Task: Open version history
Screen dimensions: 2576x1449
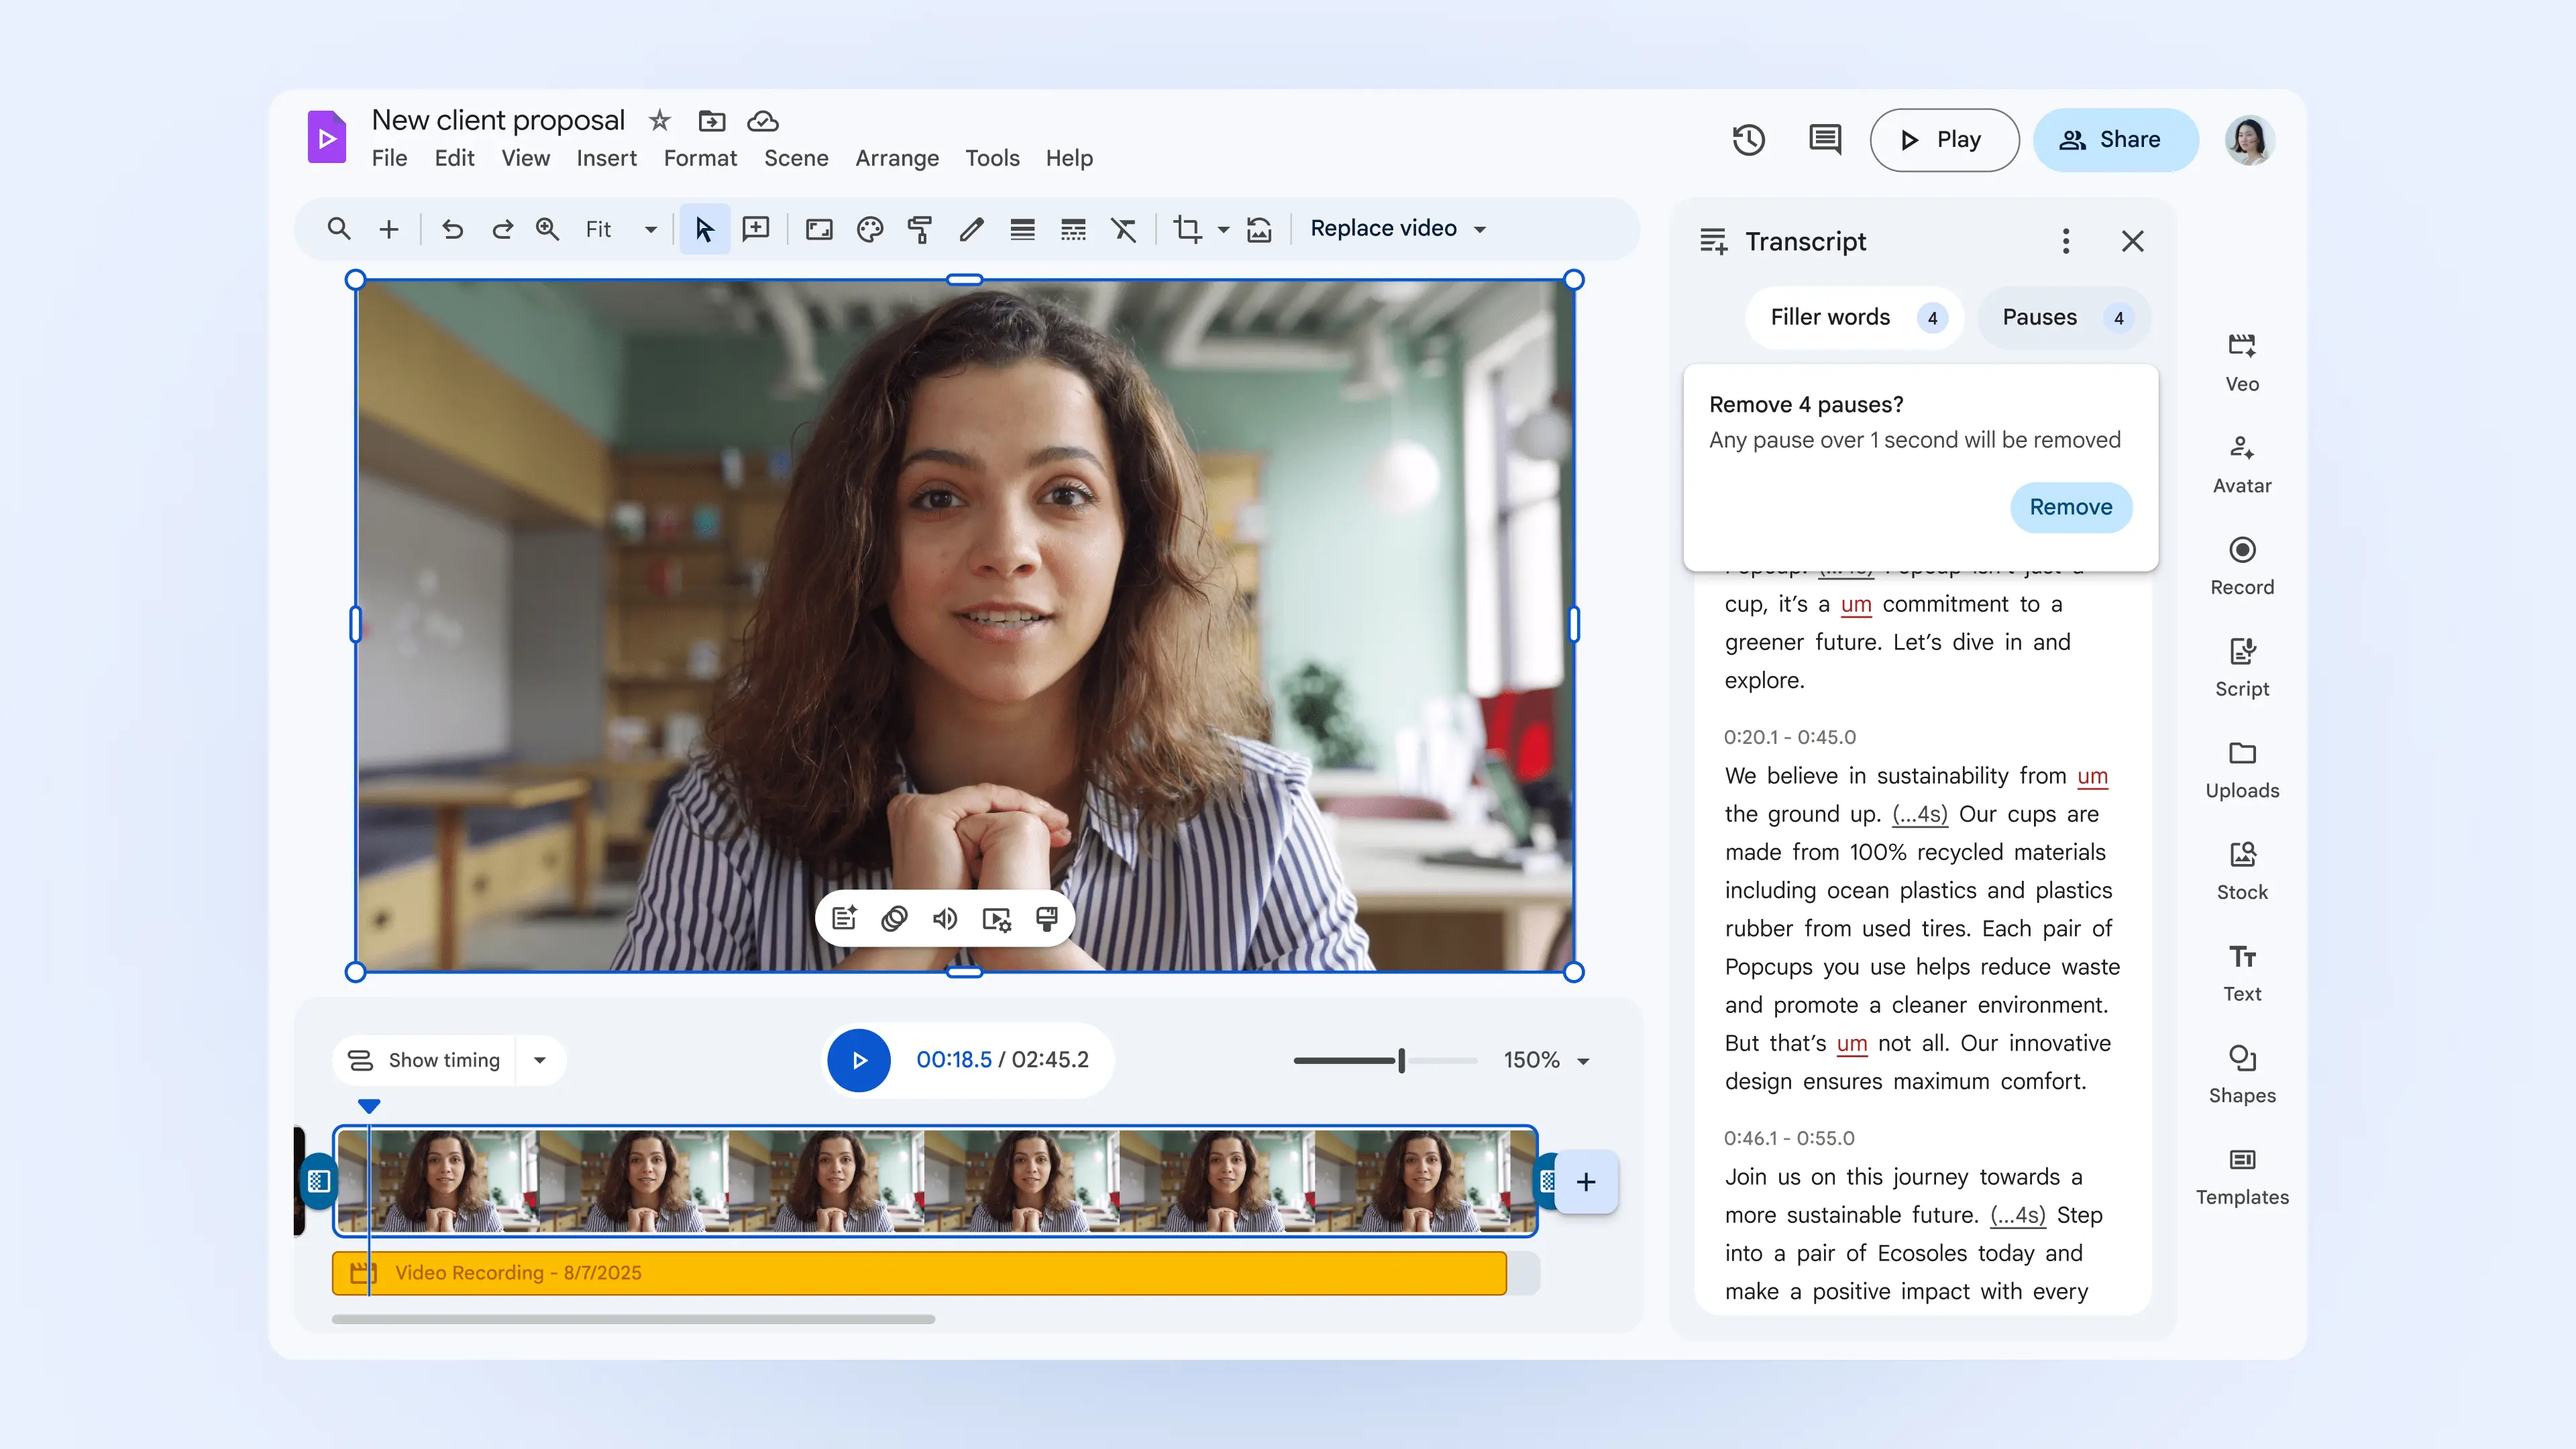Action: click(1749, 139)
